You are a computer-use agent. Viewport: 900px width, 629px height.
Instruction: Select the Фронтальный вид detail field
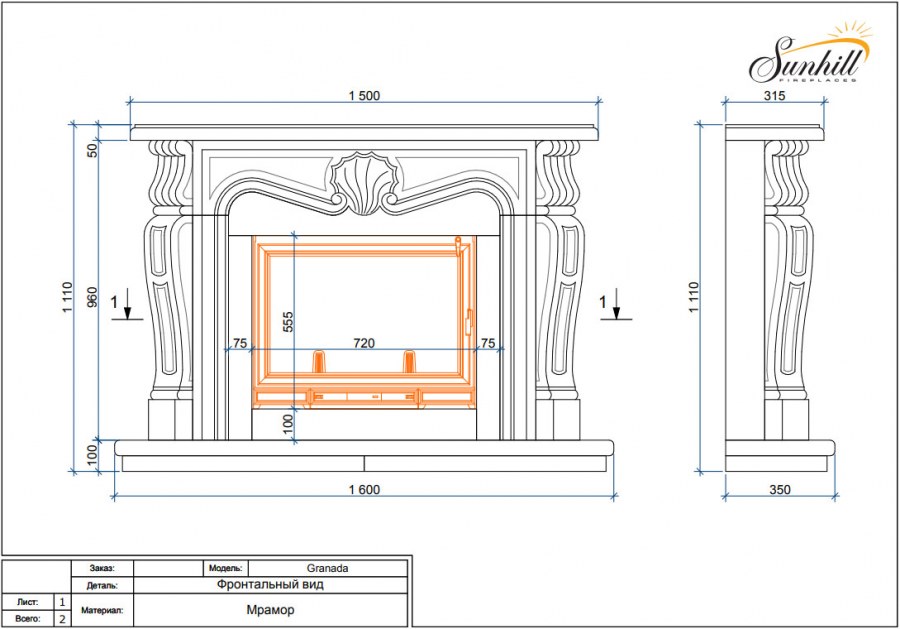(x=270, y=585)
